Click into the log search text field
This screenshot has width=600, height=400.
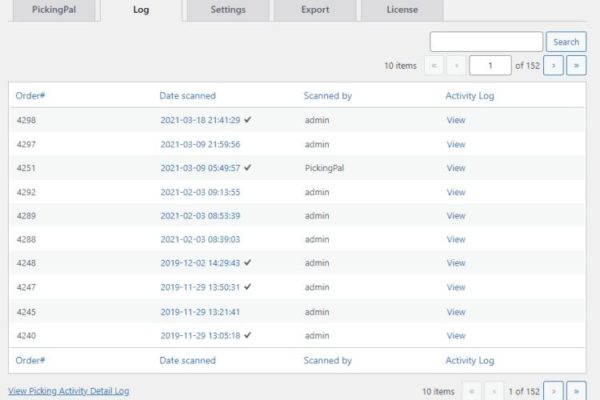486,42
